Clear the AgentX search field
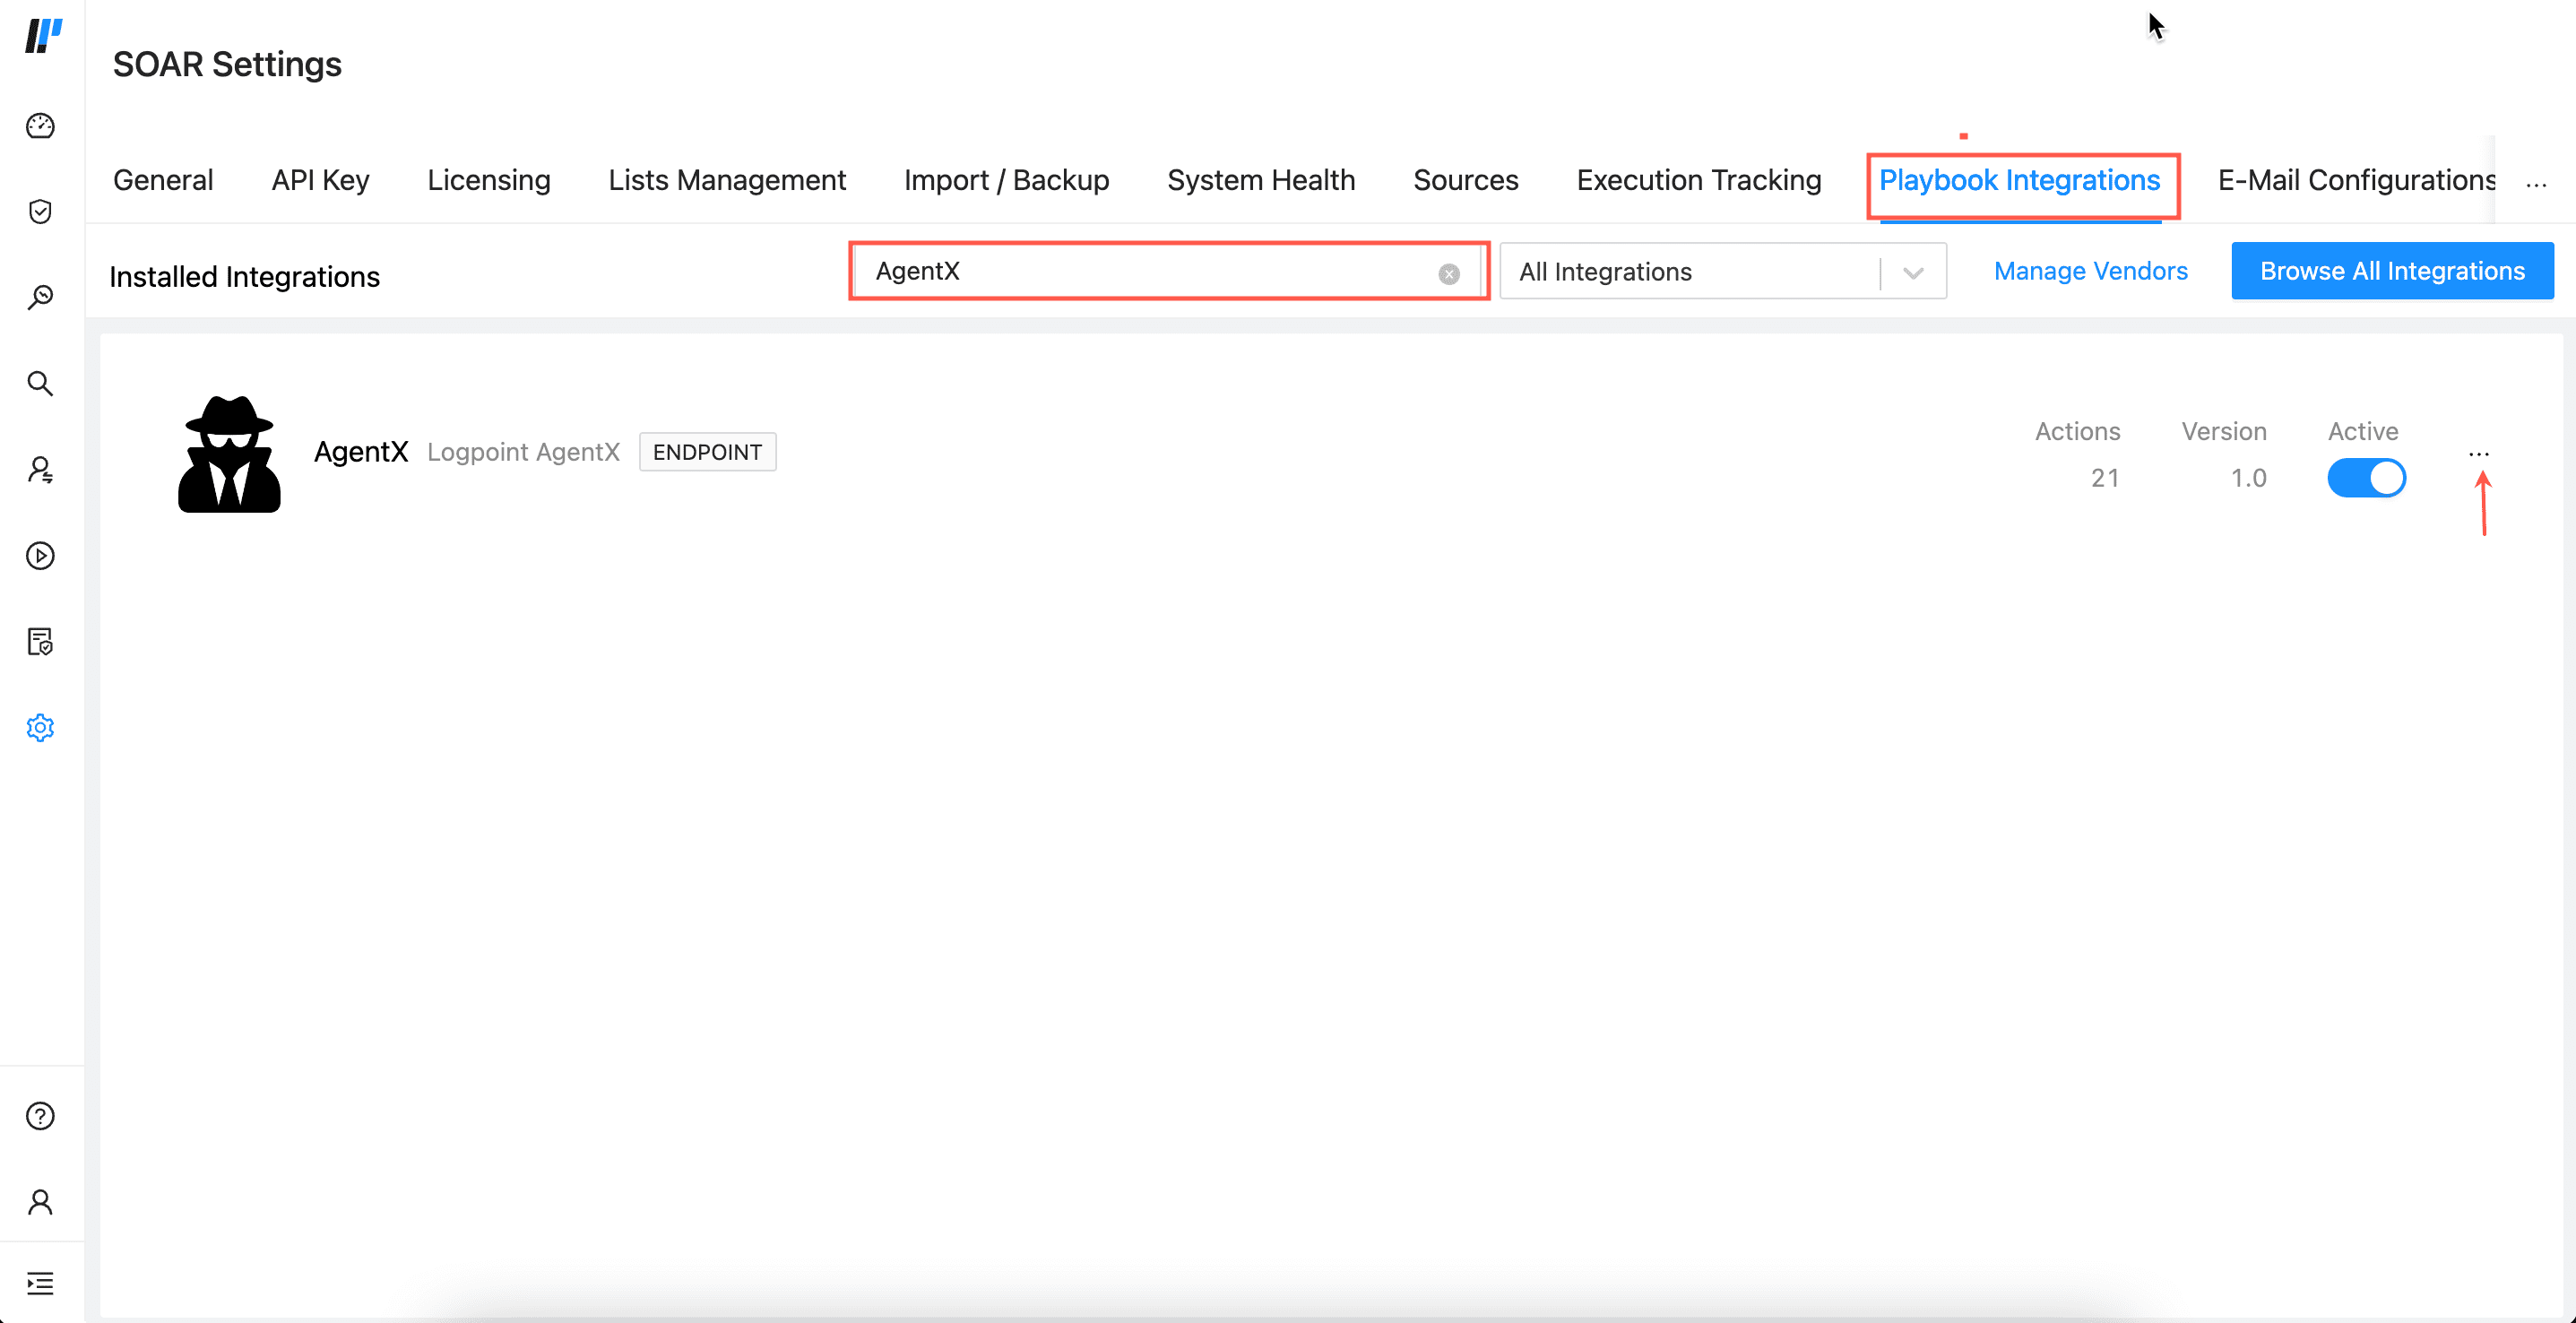The image size is (2576, 1323). [x=1448, y=274]
